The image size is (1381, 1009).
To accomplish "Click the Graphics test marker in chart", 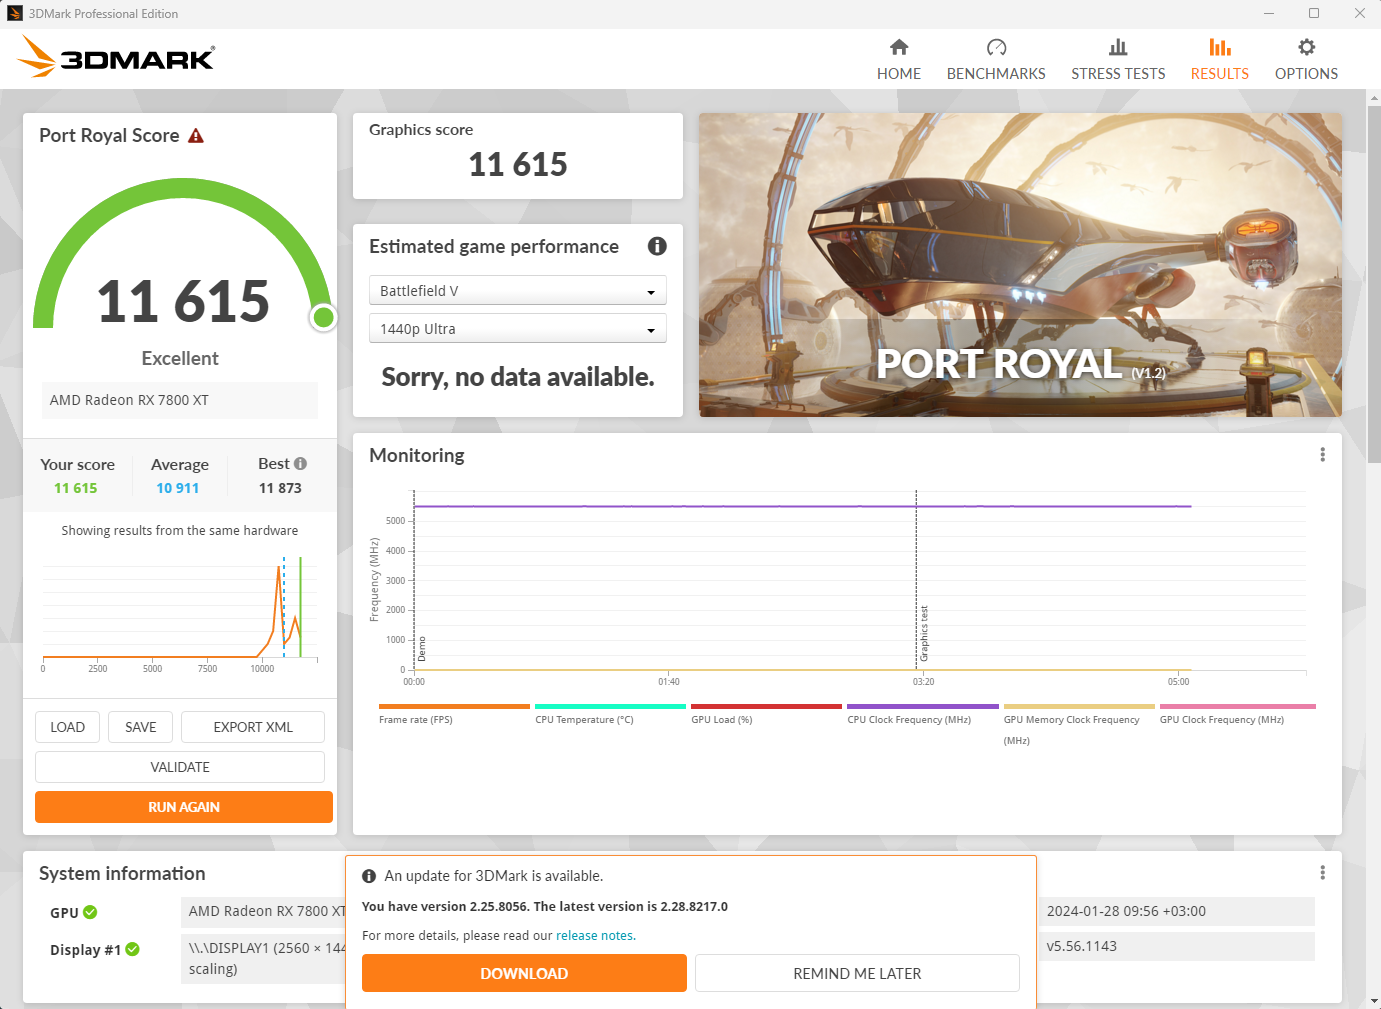I will coord(924,633).
